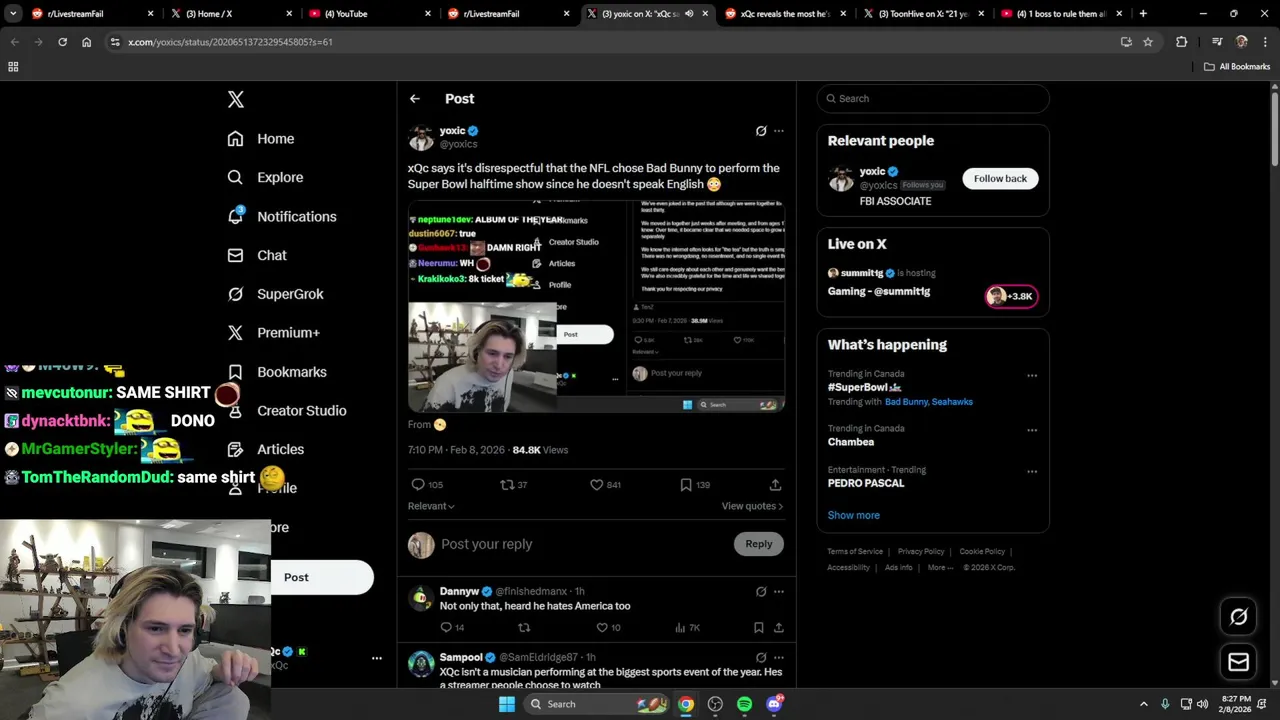
Task: Expand More footer links
Action: click(940, 567)
